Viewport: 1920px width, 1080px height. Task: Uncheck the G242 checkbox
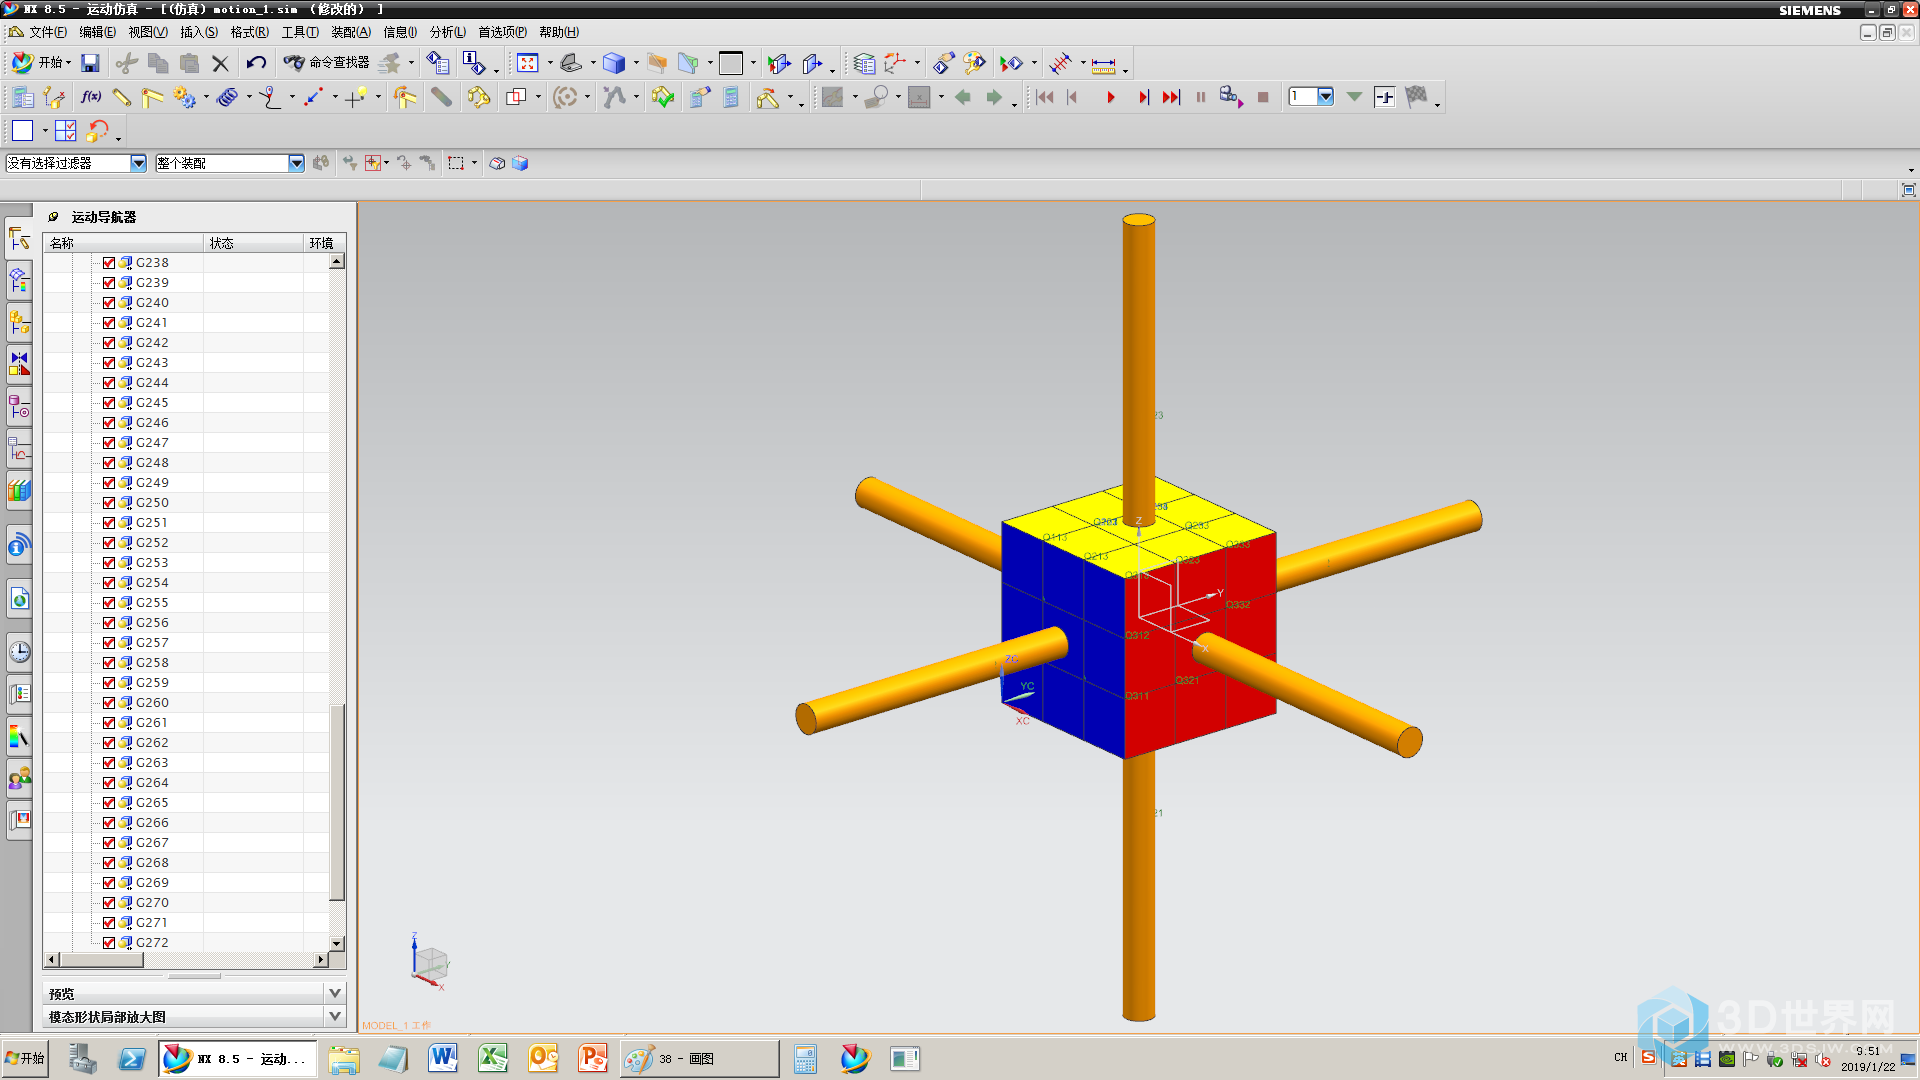[109, 343]
